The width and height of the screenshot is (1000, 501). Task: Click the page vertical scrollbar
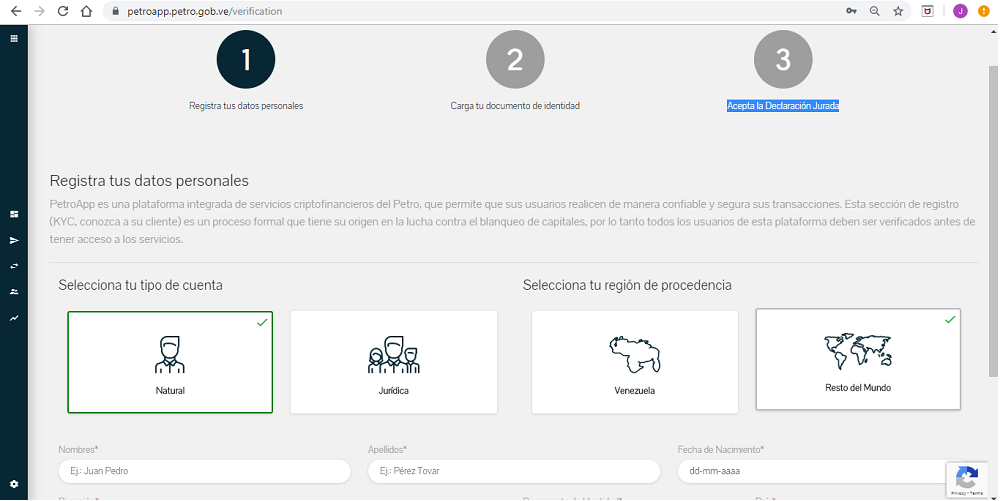tap(994, 221)
